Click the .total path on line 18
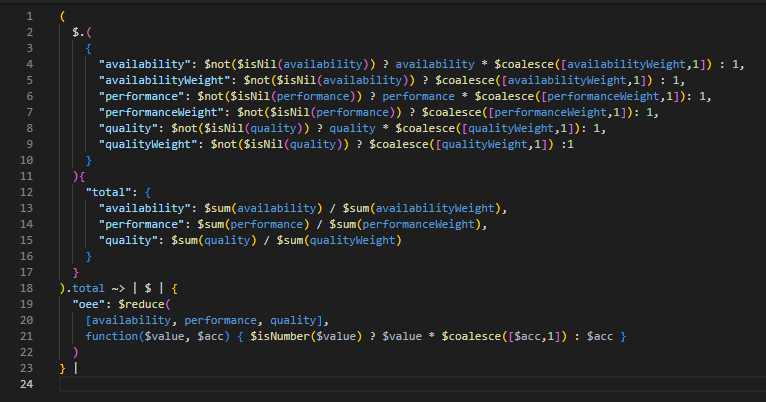The height and width of the screenshot is (402, 766). pyautogui.click(x=86, y=287)
